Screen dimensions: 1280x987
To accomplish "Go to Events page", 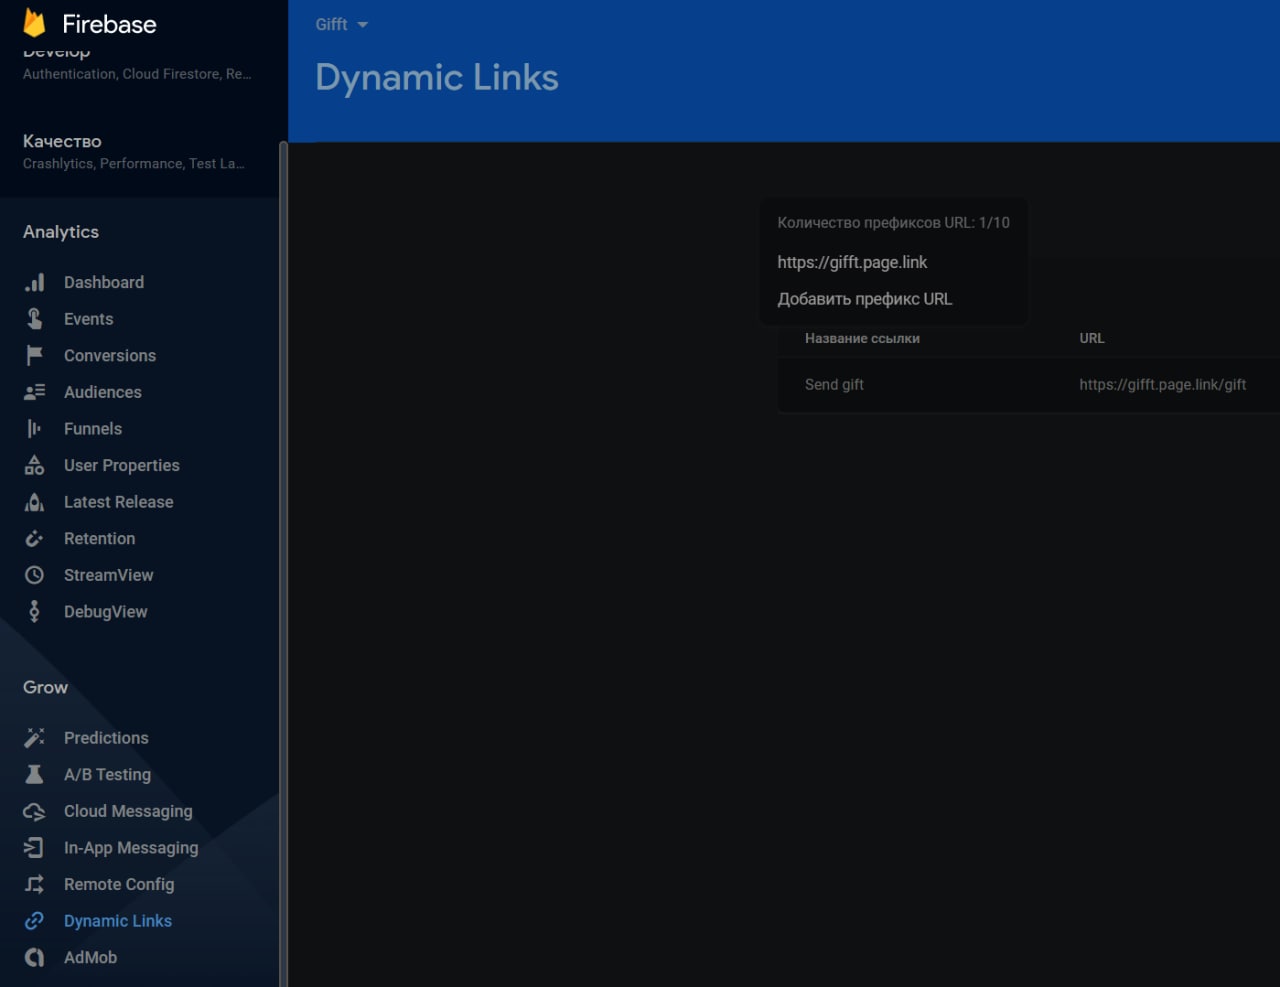I will pos(89,319).
